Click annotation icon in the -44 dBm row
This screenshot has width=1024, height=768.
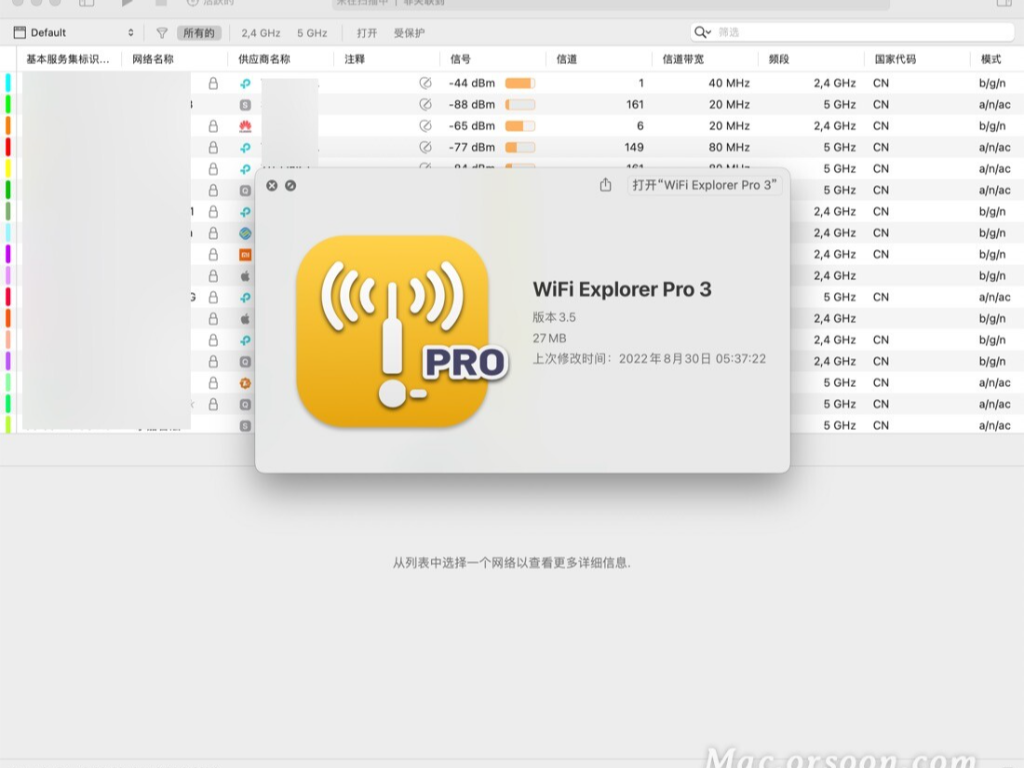[425, 83]
